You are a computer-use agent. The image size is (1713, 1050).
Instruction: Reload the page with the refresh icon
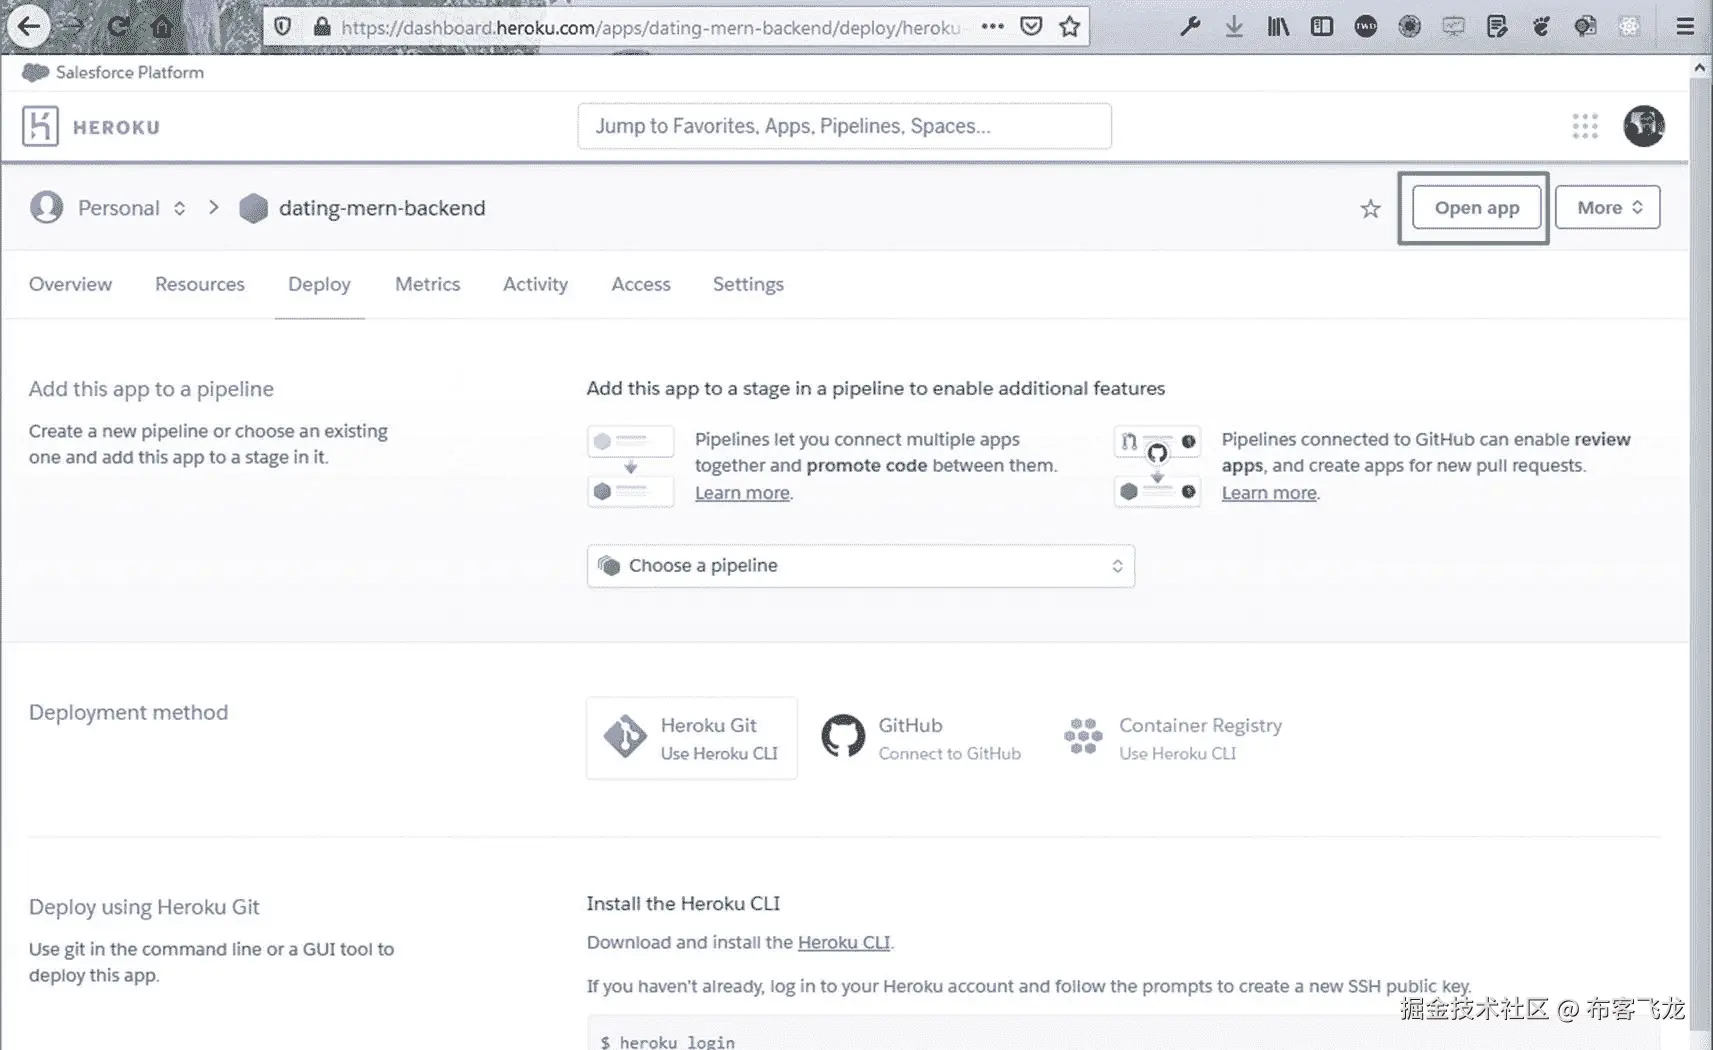pos(118,27)
